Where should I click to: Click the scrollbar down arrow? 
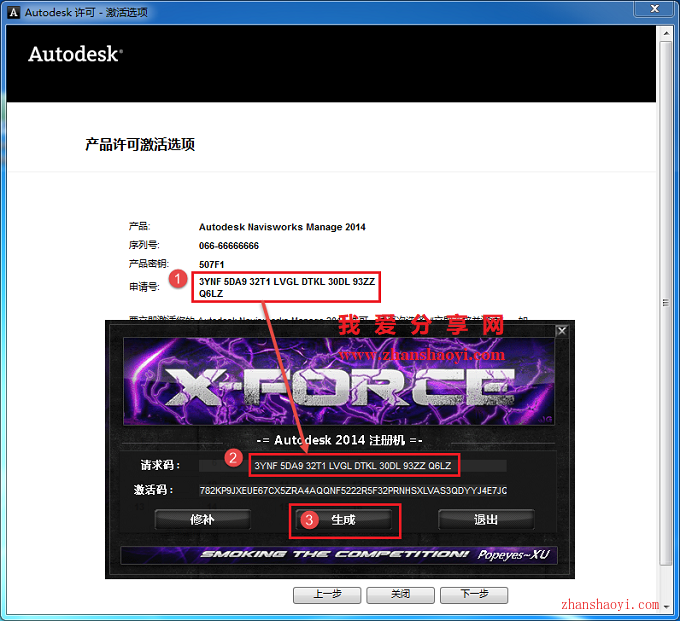click(x=666, y=607)
